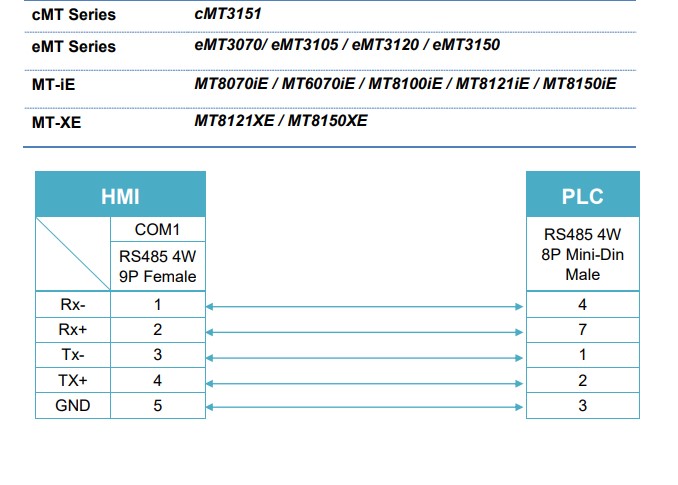
Task: Click the Rx- signal label
Action: coord(73,304)
